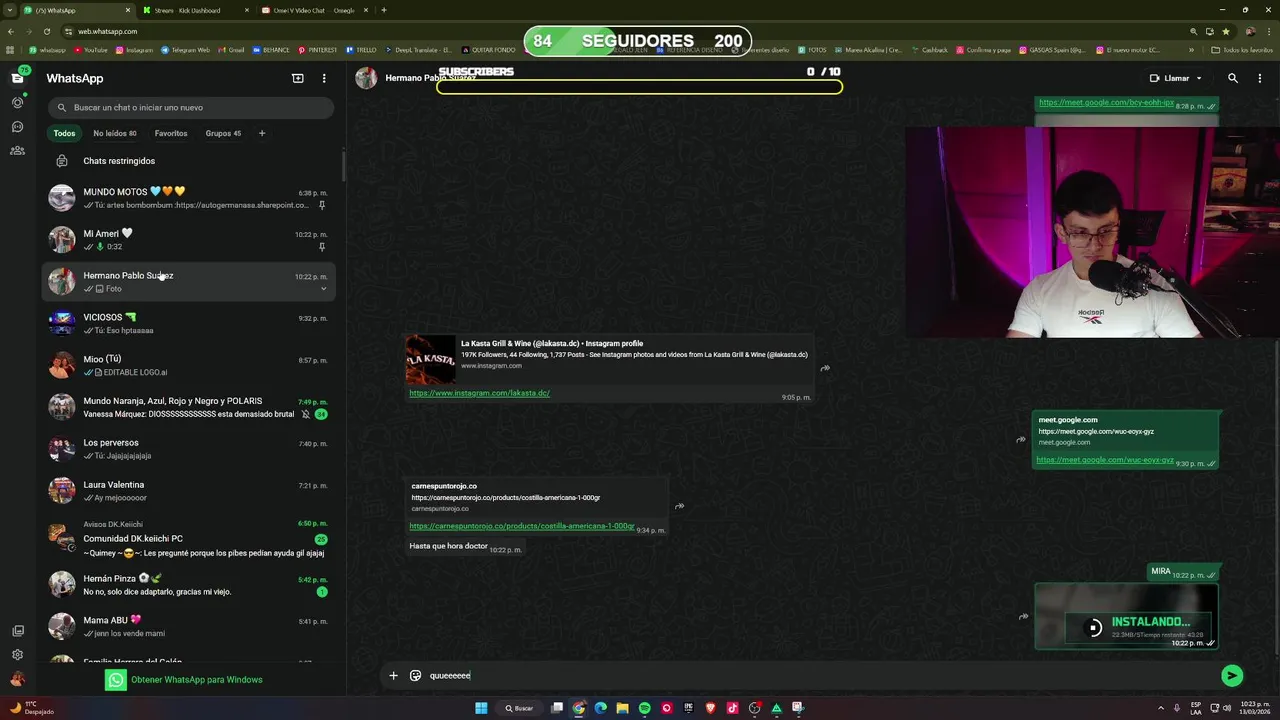Open the Laura Valentina chat

coord(189,491)
